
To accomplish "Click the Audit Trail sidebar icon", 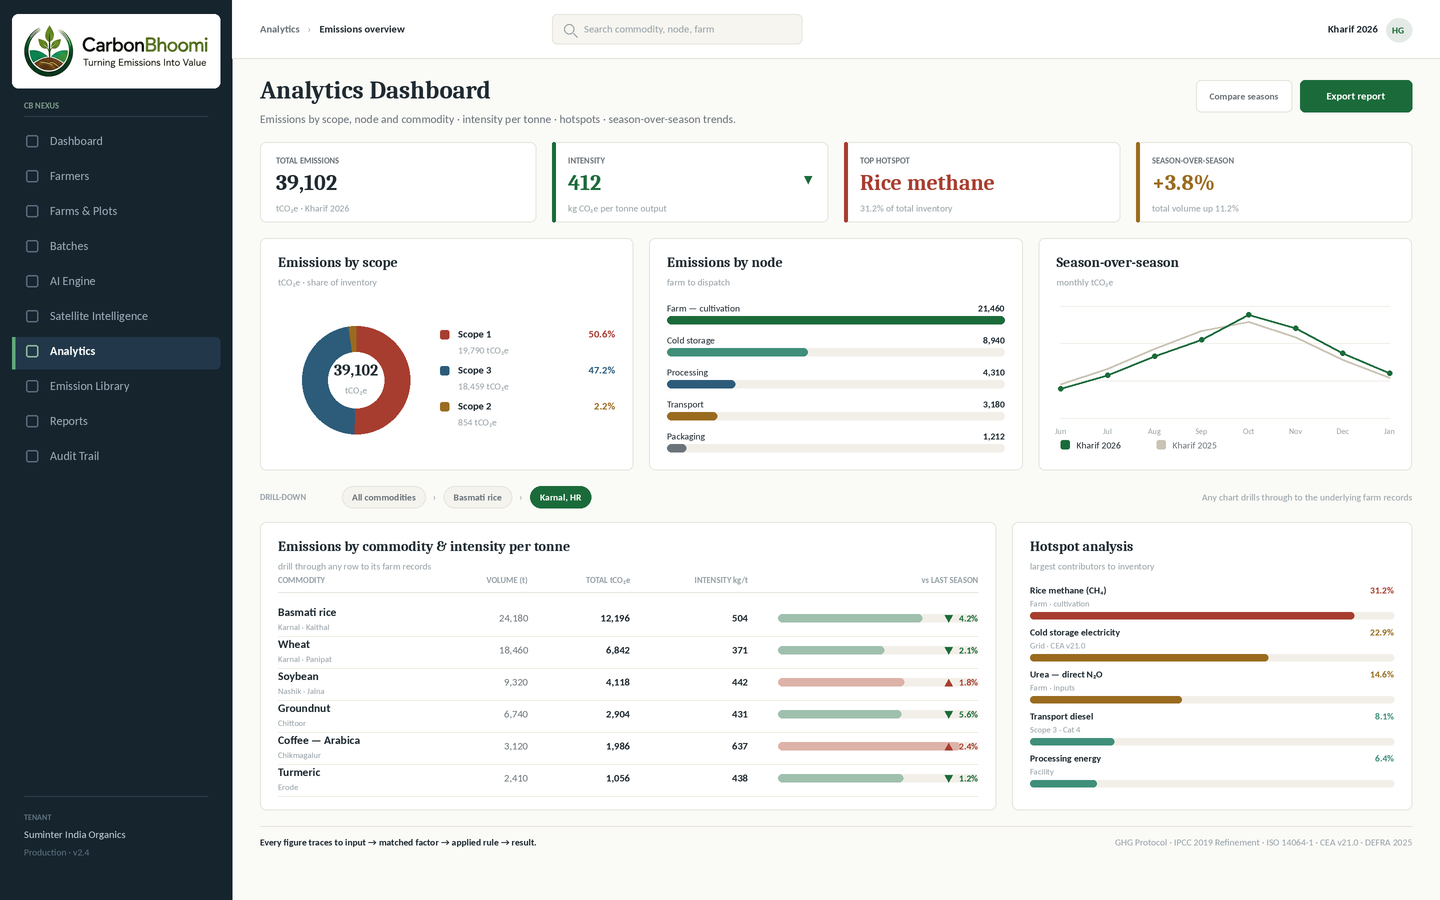I will point(32,456).
